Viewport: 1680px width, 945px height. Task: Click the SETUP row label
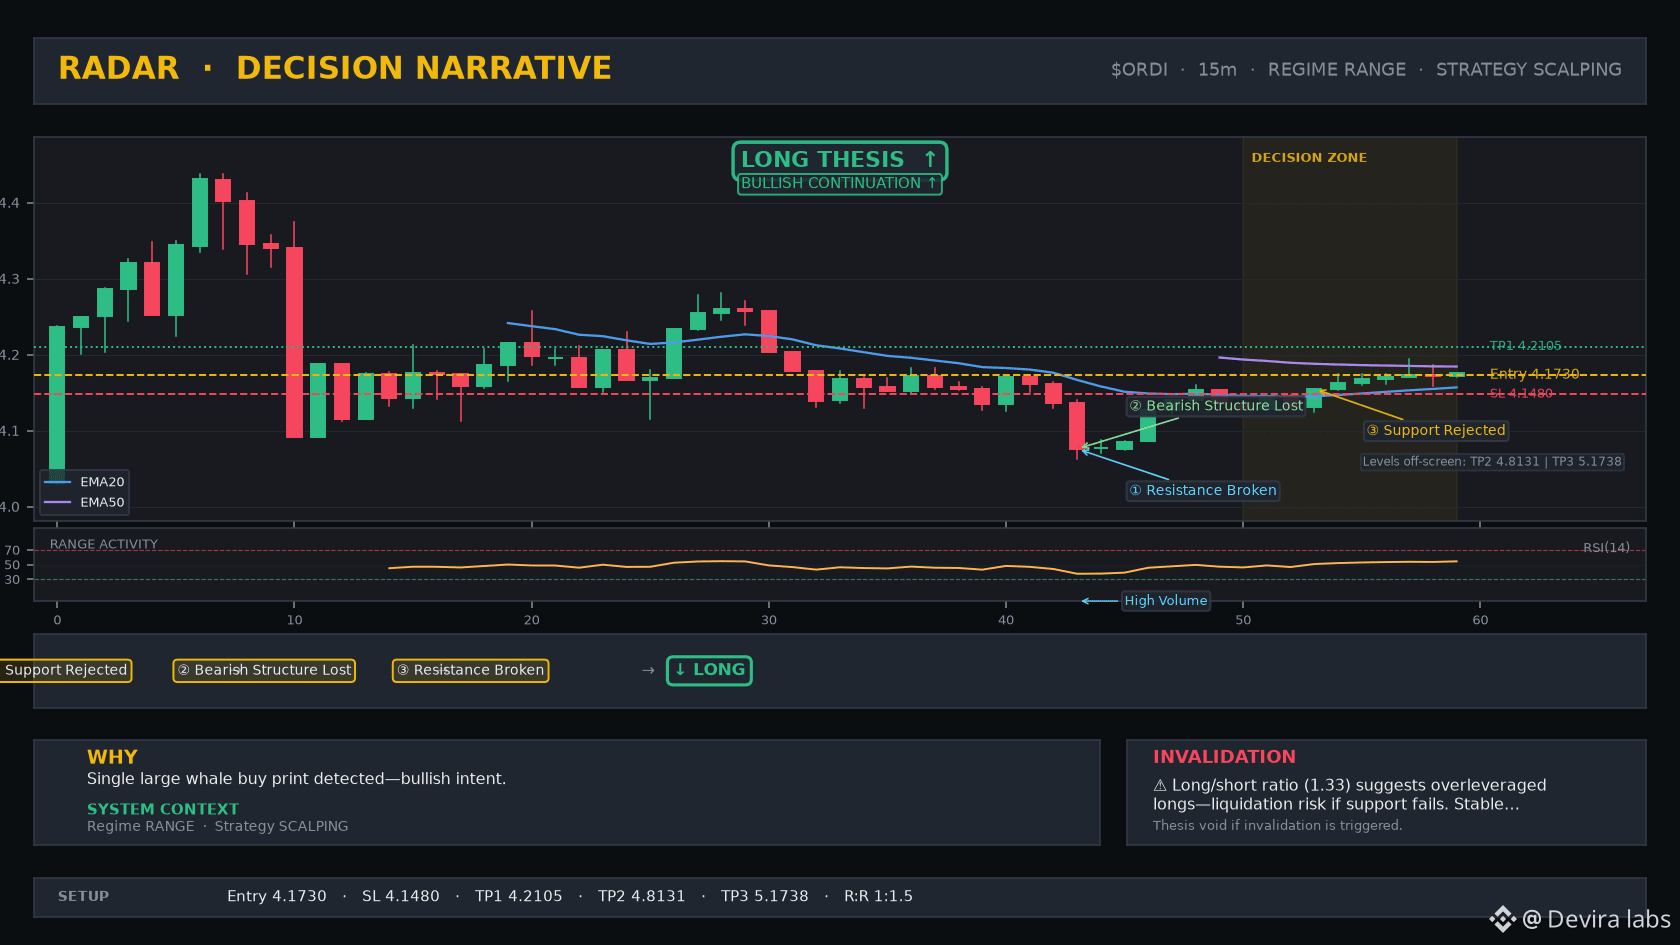click(83, 897)
